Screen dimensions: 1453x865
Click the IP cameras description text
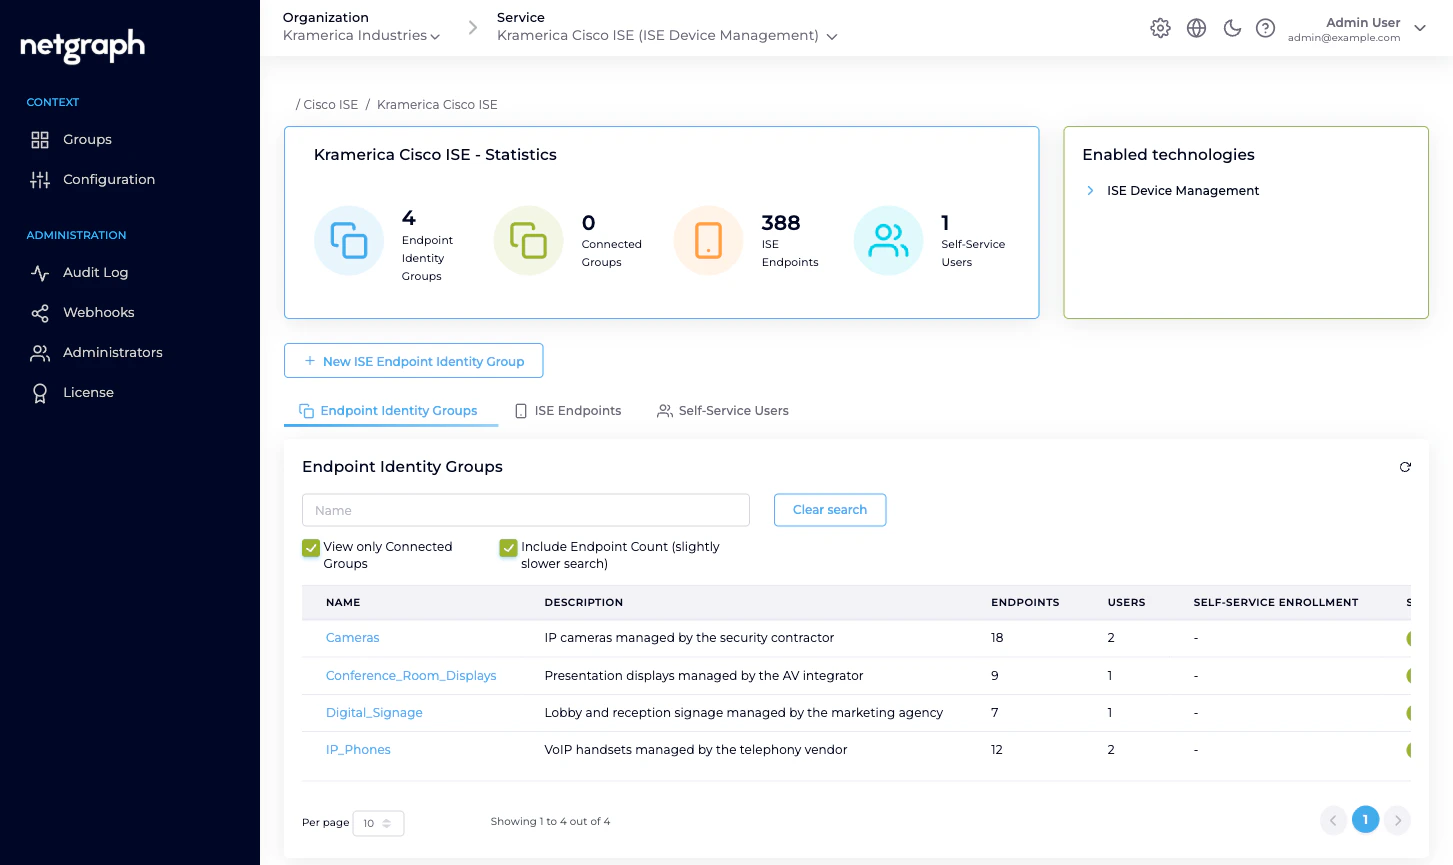(x=689, y=638)
